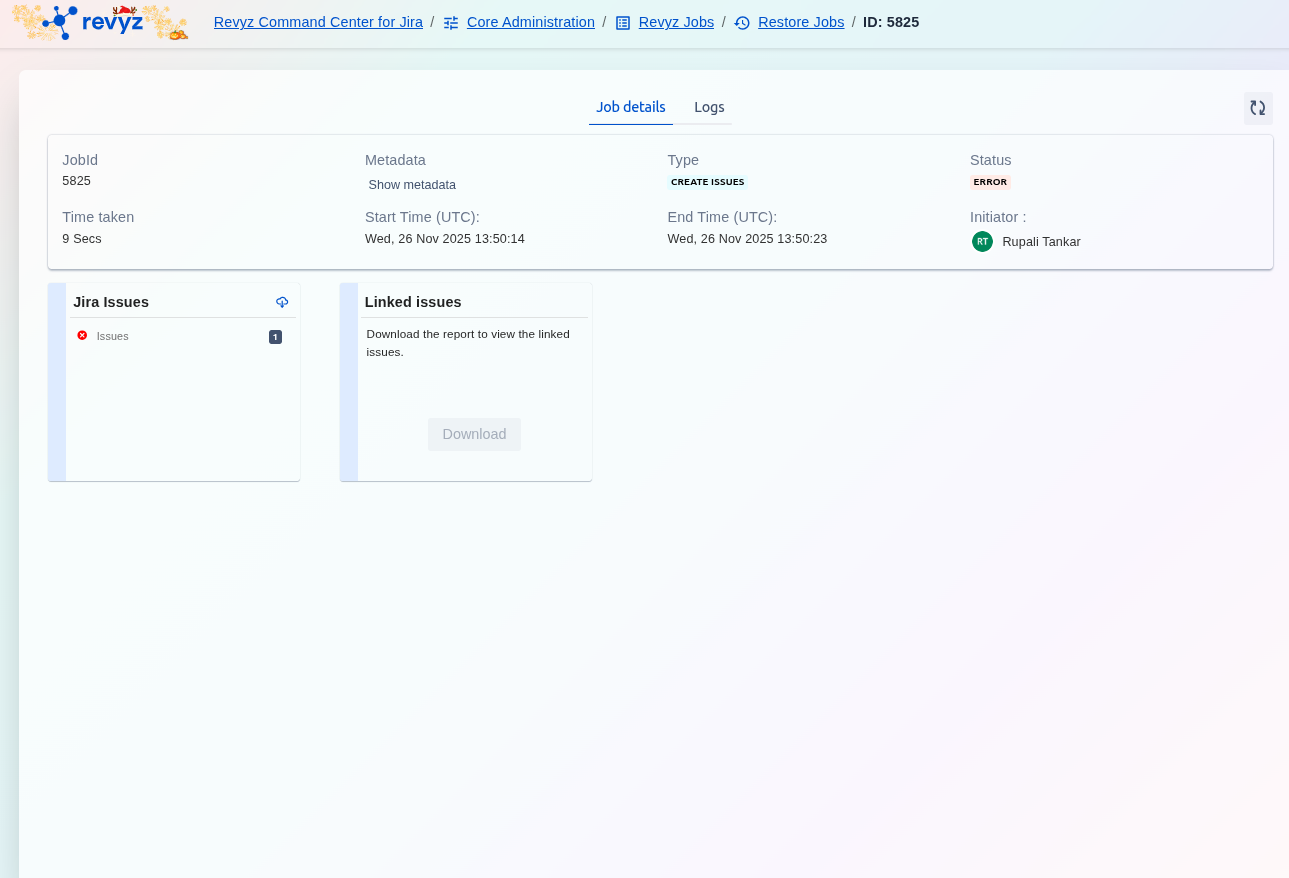Expand Show metadata
Screen dimensions: 1289x878
pos(412,185)
